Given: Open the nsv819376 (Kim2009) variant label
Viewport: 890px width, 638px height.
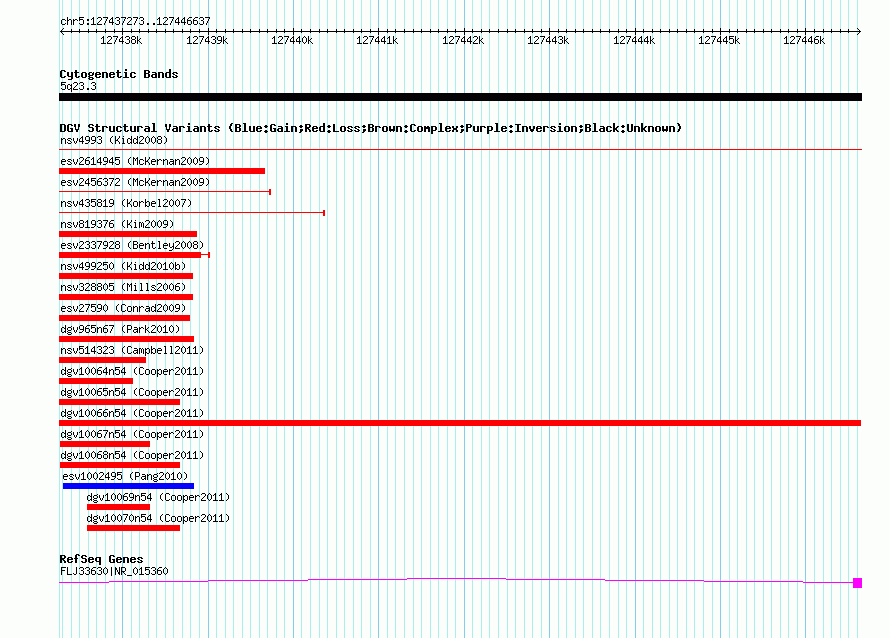Looking at the screenshot, I should pos(117,224).
